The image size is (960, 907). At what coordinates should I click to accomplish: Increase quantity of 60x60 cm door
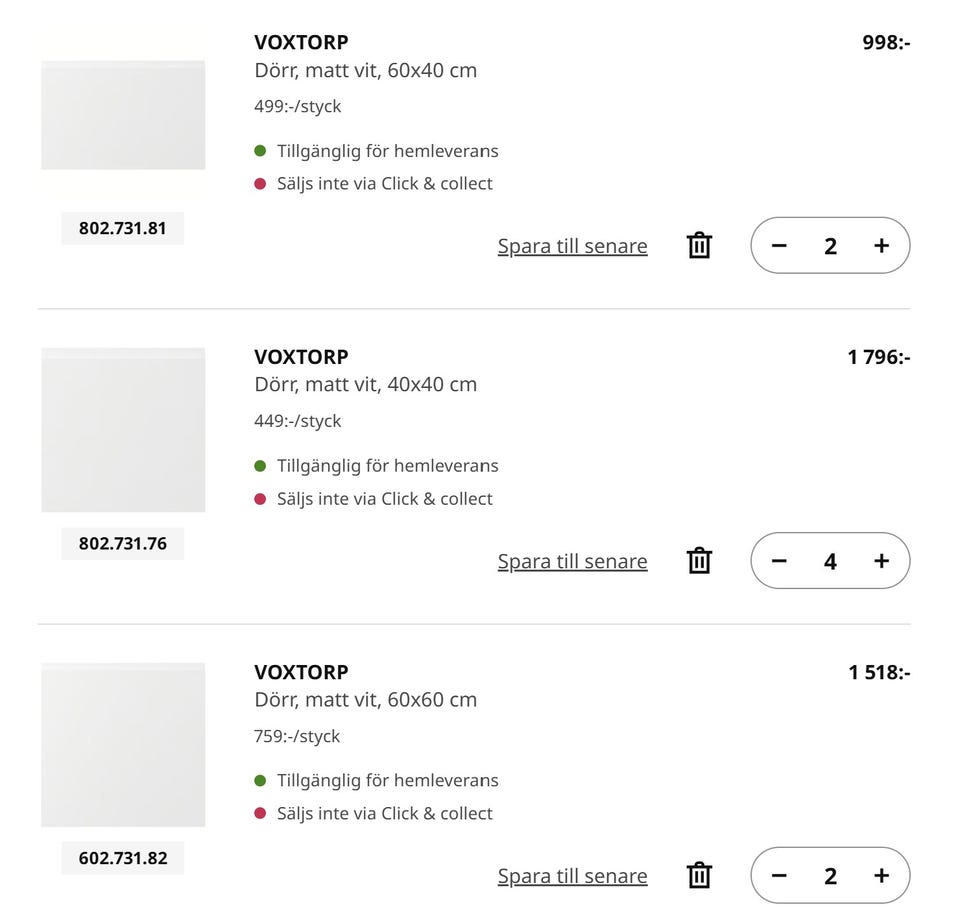click(x=880, y=876)
